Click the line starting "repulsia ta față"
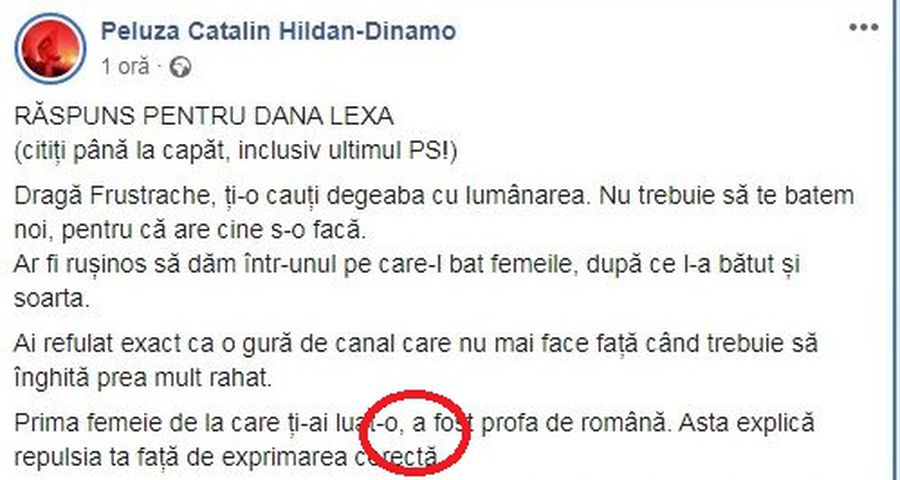The width and height of the screenshot is (900, 480). (x=226, y=457)
